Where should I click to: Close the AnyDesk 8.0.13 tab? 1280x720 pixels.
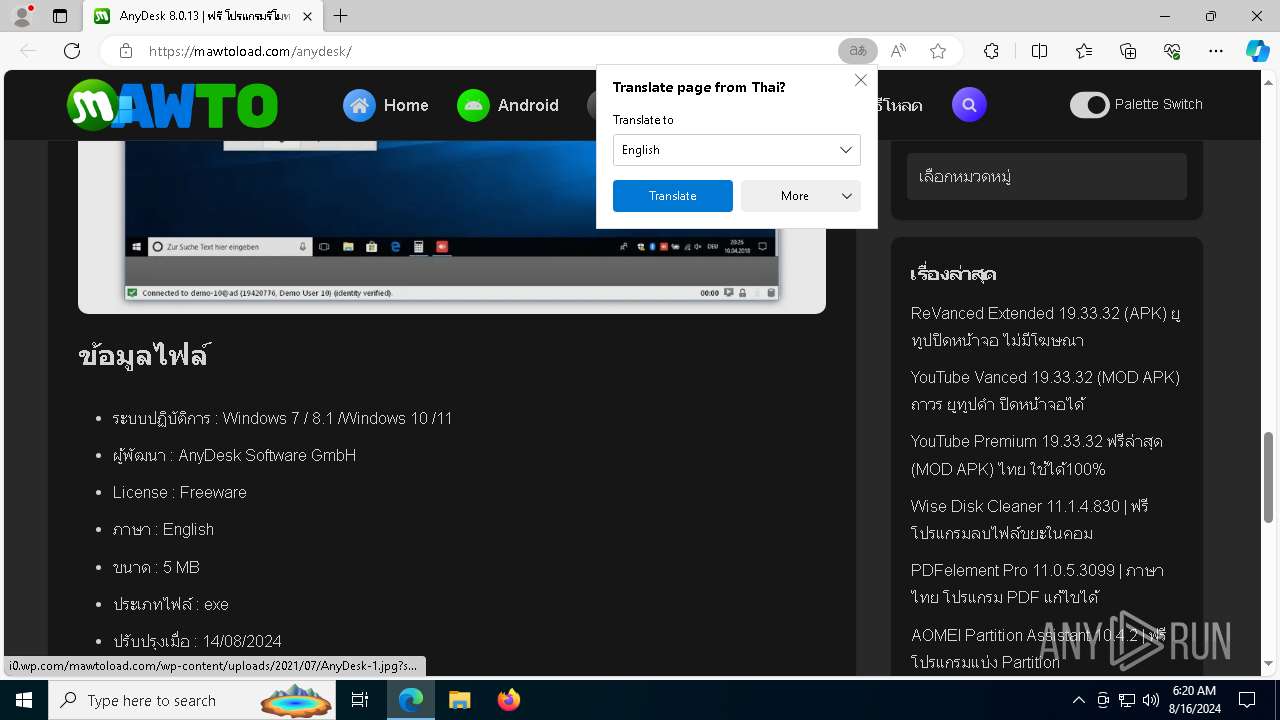(307, 16)
